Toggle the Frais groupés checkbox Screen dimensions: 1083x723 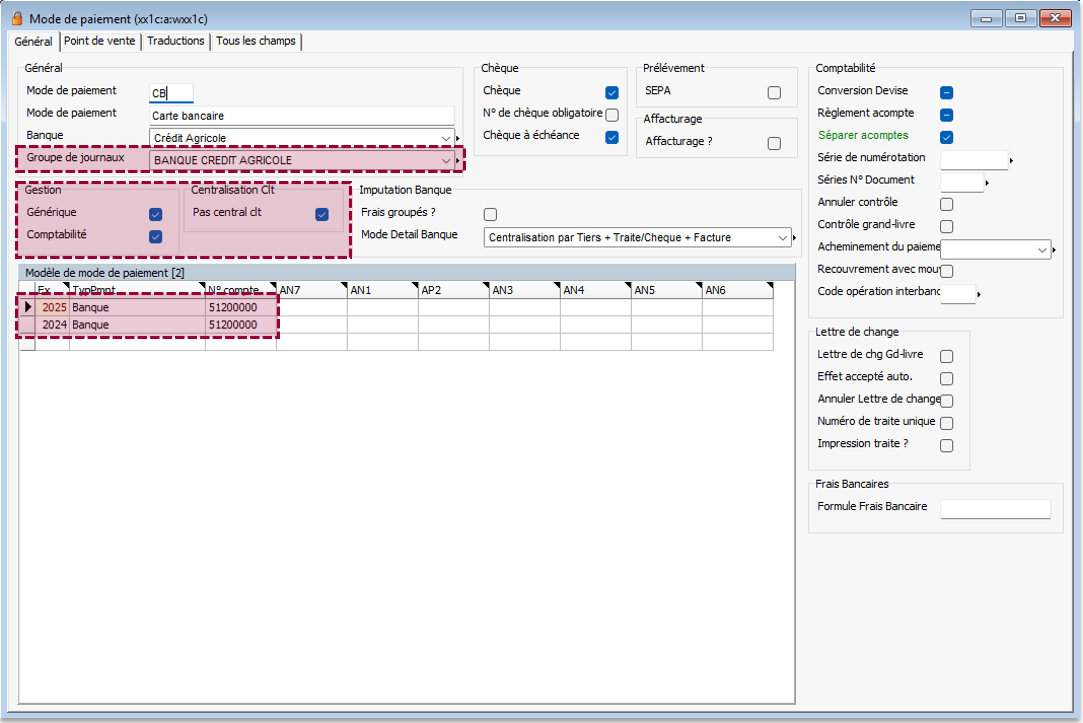tap(490, 214)
